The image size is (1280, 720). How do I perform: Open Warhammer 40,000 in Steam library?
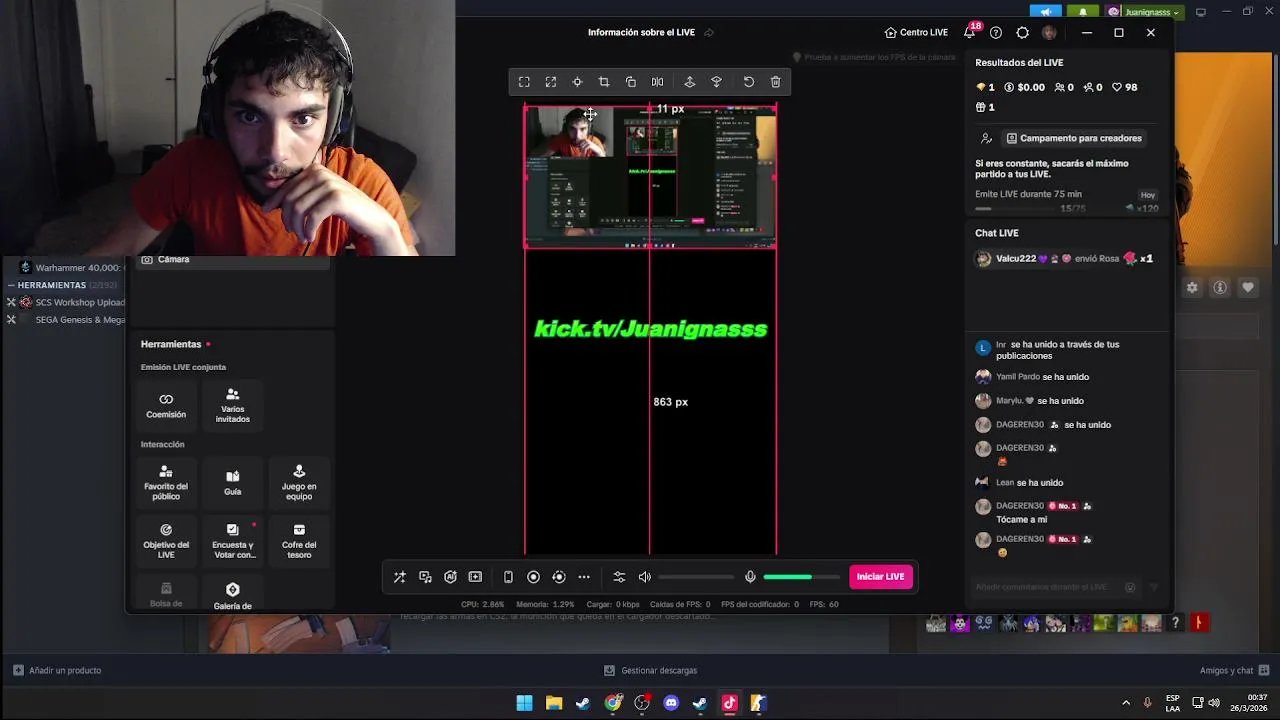(x=72, y=268)
